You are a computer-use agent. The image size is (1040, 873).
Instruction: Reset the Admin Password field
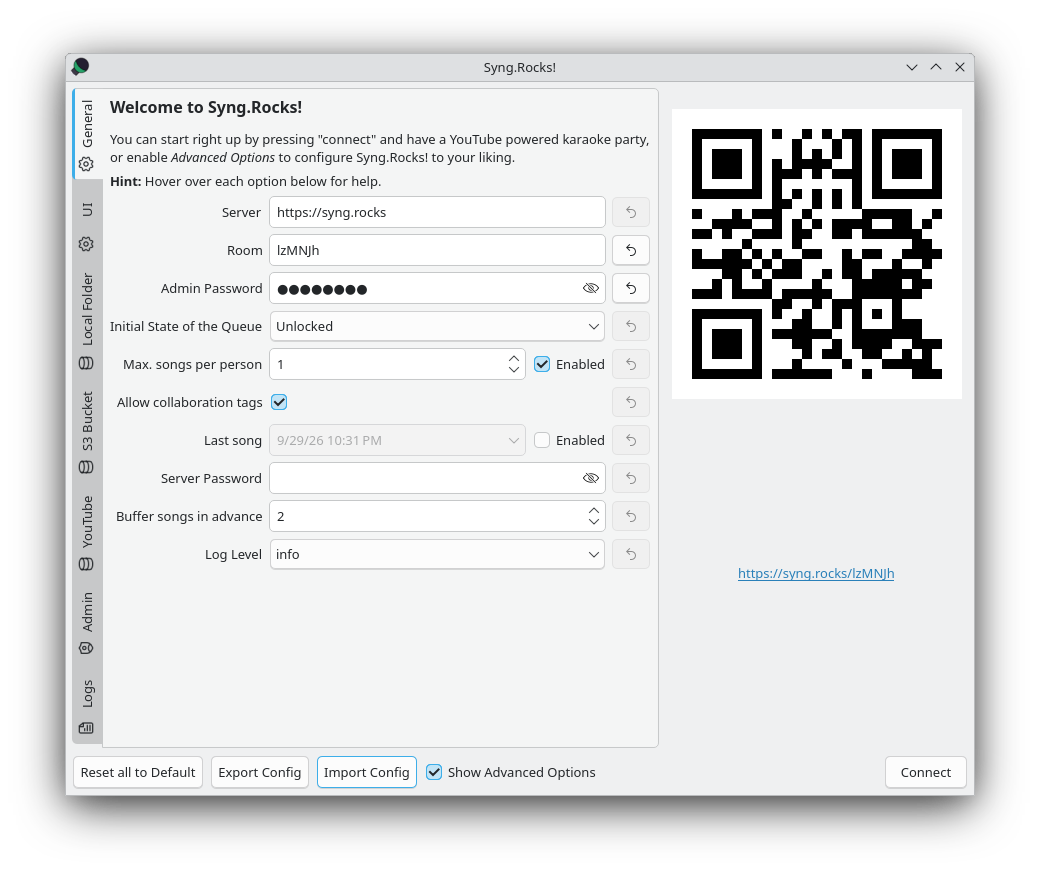click(631, 288)
